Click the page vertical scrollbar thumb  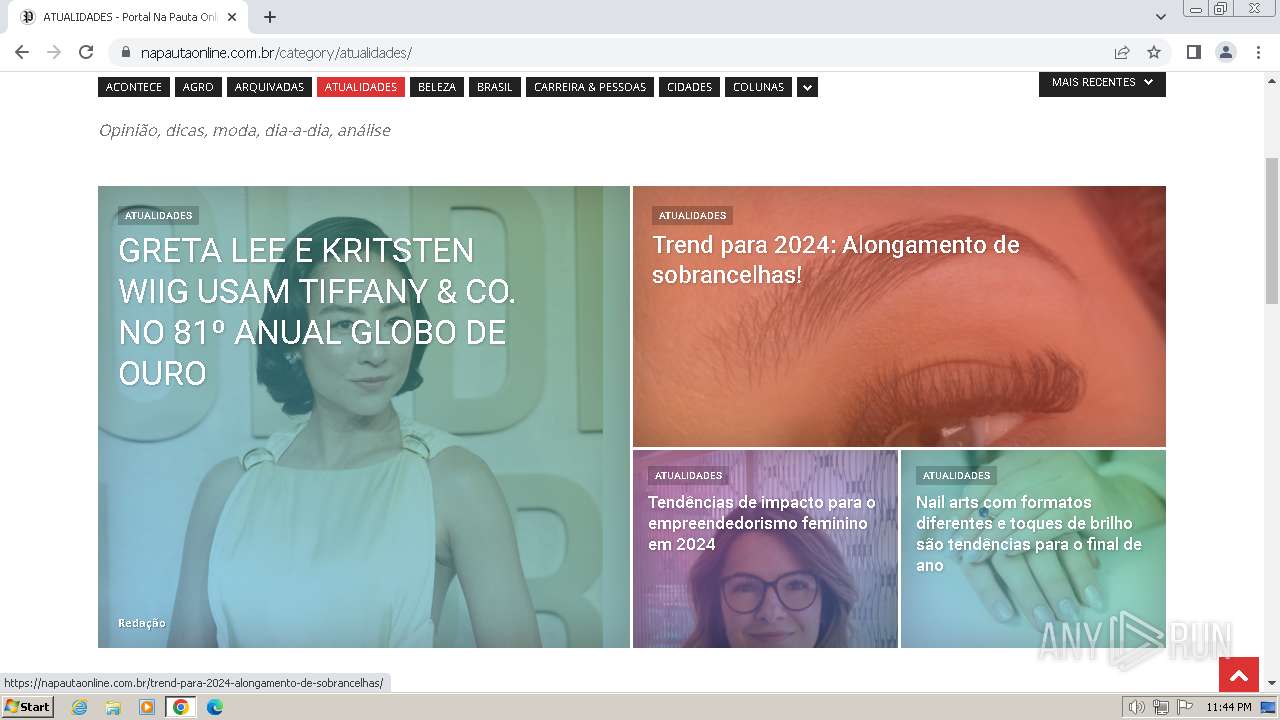[1272, 230]
